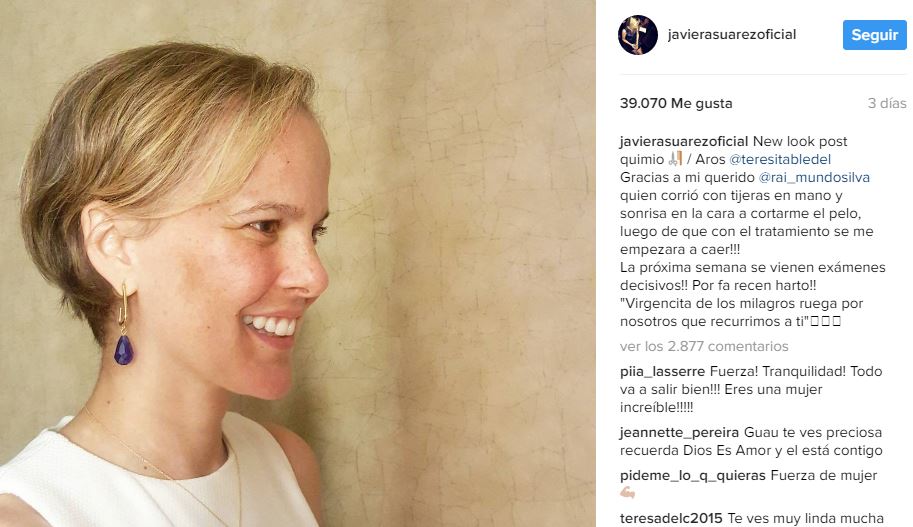Viewport: 913px width, 527px height.
Task: Click the Seguir follow button
Action: point(875,35)
